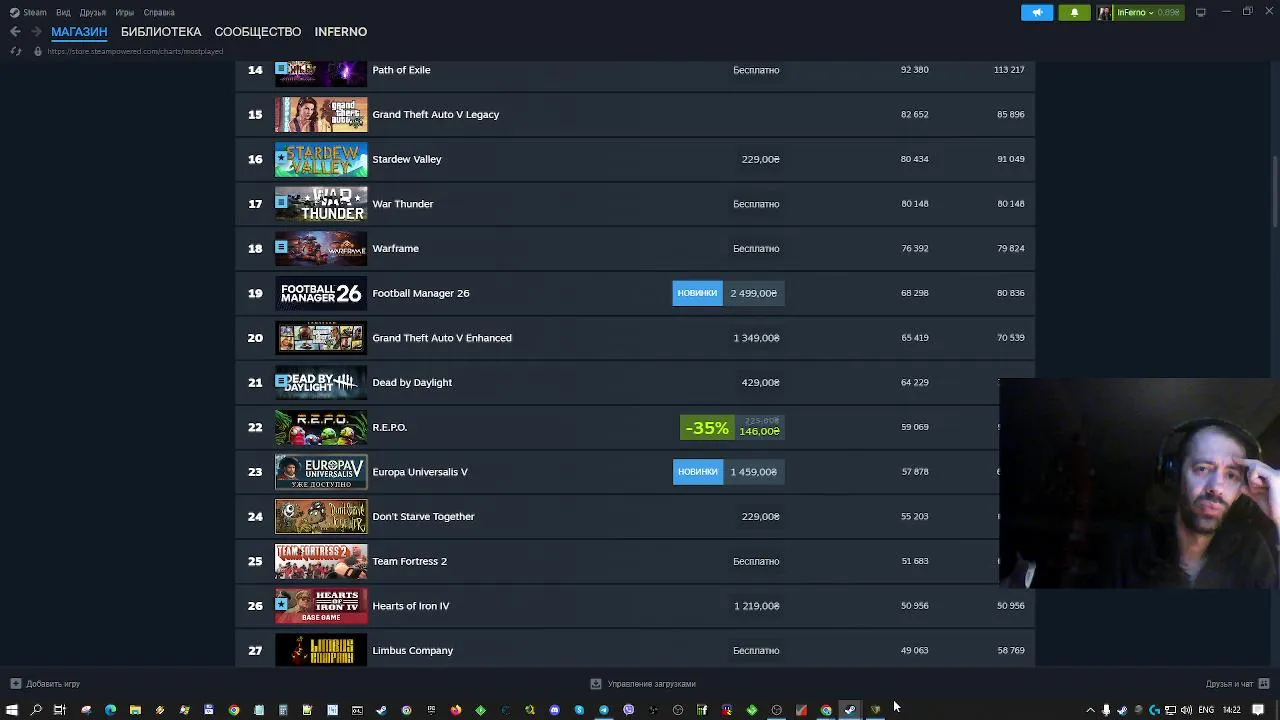The image size is (1280, 720).
Task: Click the -35% discount badge for R.E.P.O.
Action: [707, 428]
